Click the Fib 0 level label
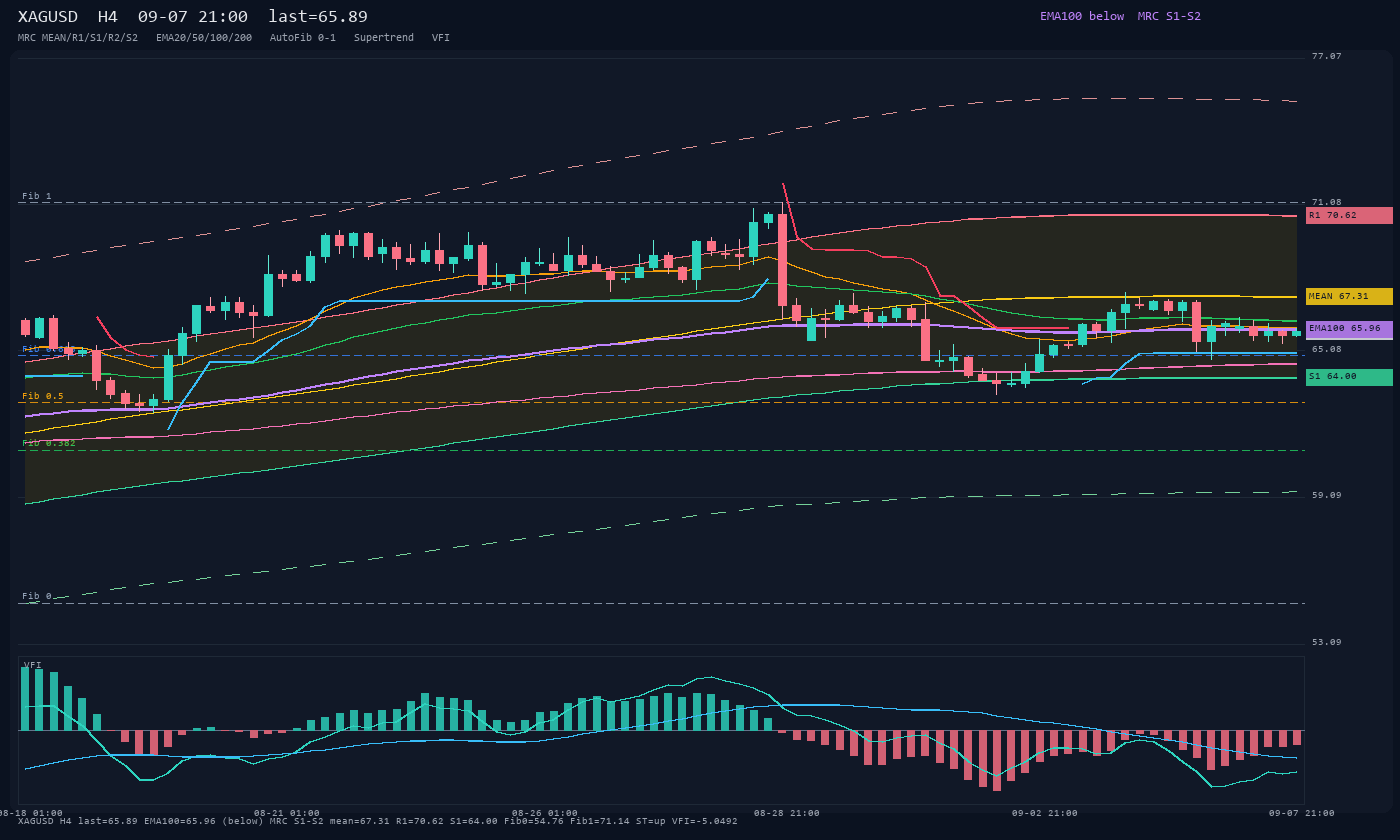 [37, 596]
